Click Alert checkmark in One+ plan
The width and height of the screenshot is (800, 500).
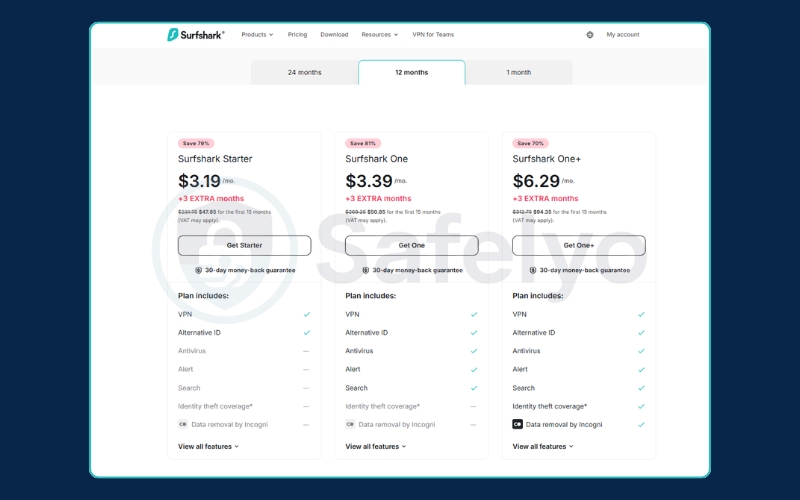click(641, 369)
